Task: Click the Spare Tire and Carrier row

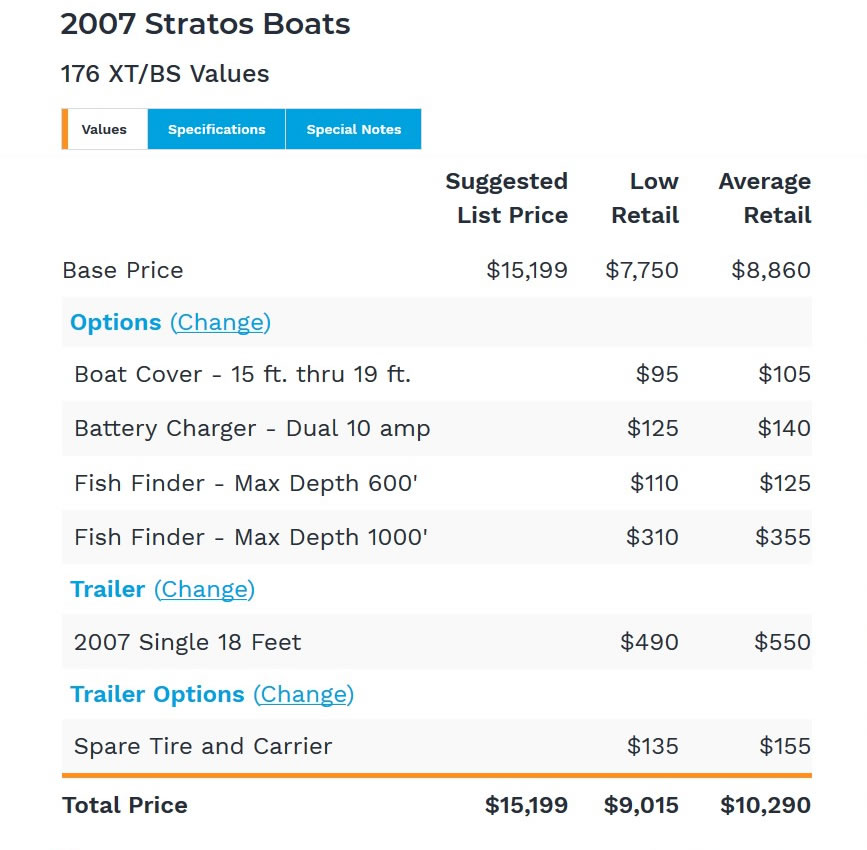Action: 437,746
